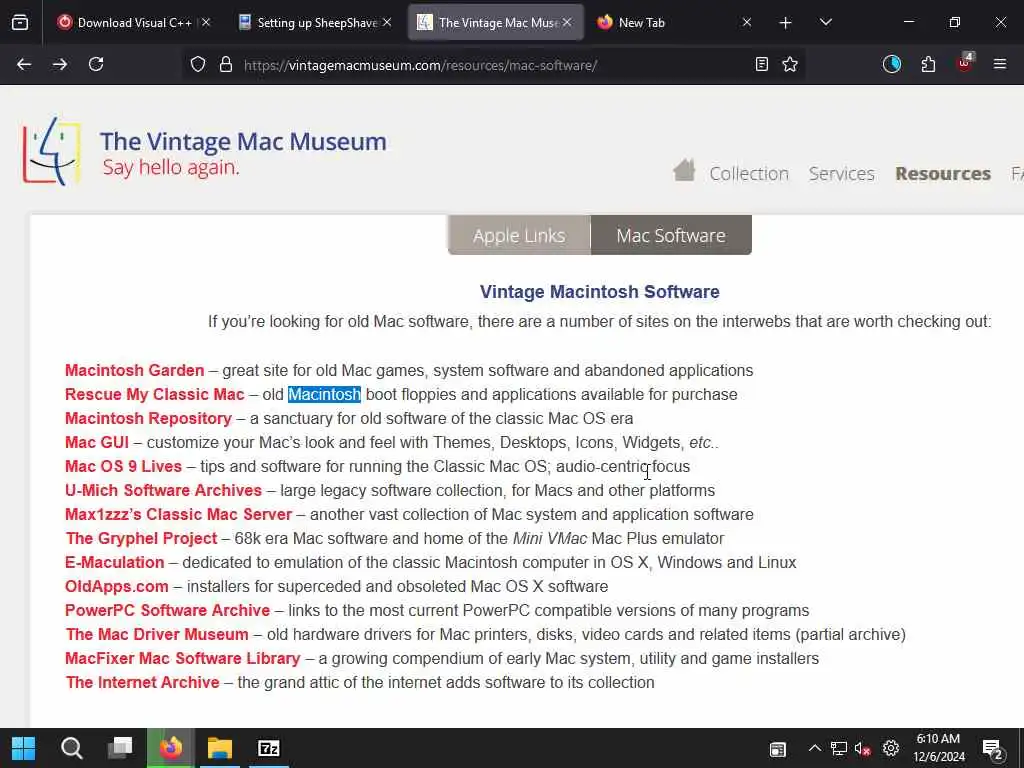Click the muted volume tray icon
This screenshot has height=768, width=1024.
pyautogui.click(x=863, y=748)
